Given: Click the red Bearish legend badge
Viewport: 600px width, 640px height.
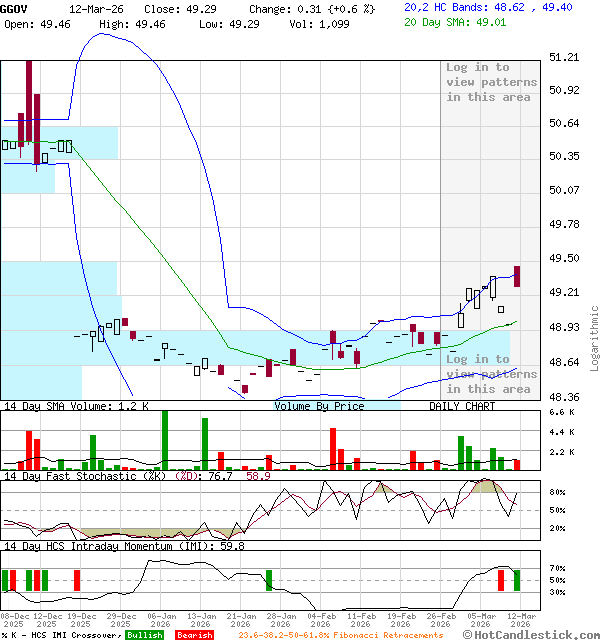Looking at the screenshot, I should (x=194, y=635).
